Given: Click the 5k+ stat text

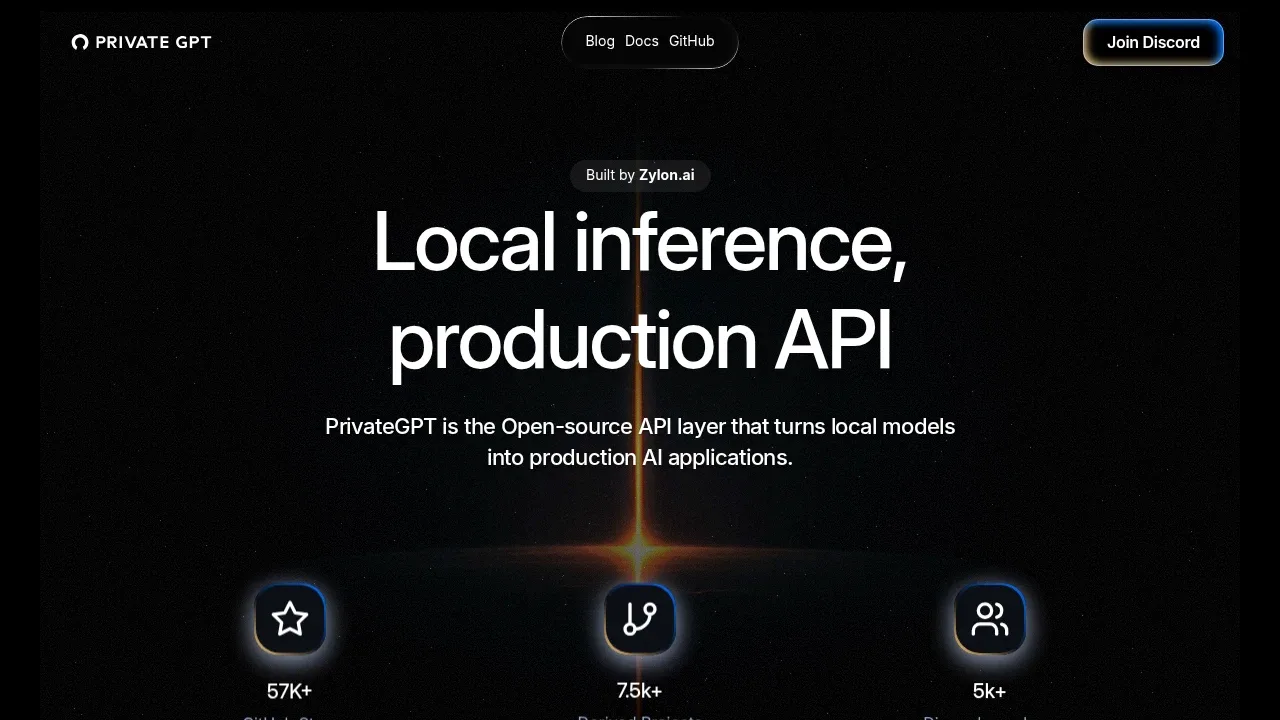Looking at the screenshot, I should pyautogui.click(x=990, y=691).
